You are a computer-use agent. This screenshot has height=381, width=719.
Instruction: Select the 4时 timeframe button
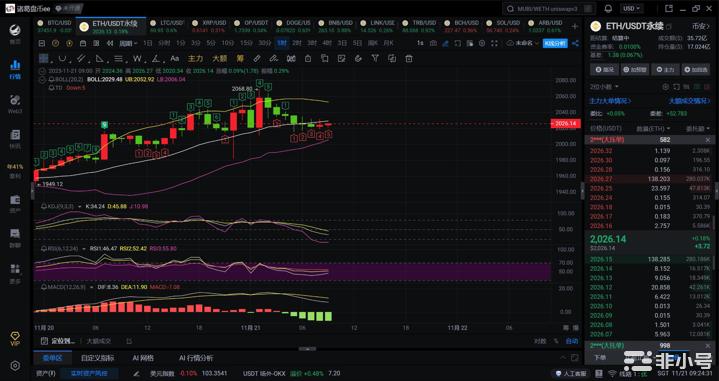[x=326, y=43]
